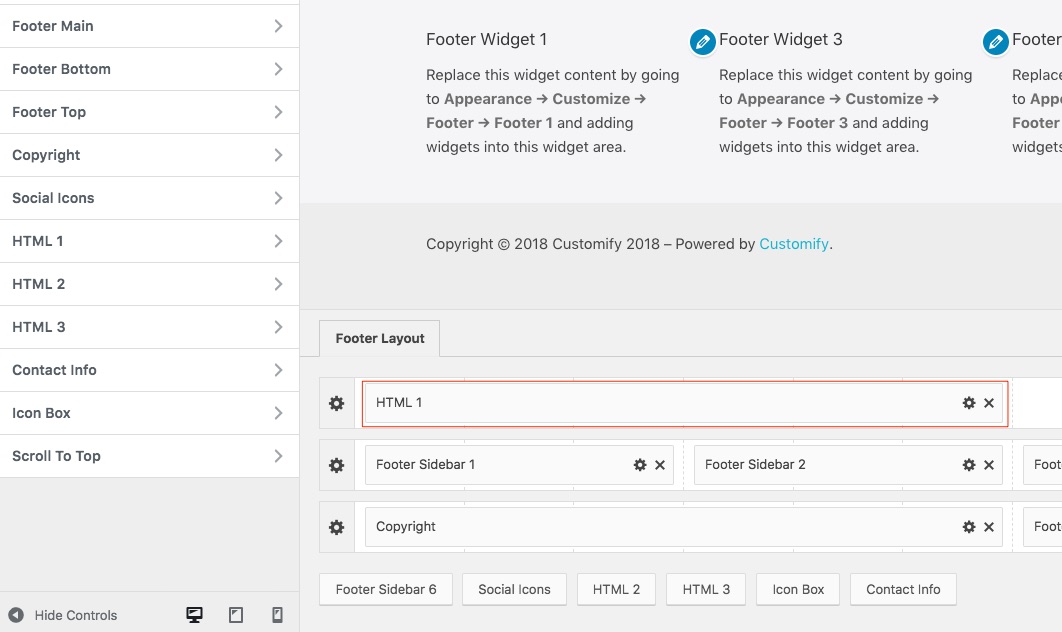The image size is (1062, 632).
Task: Edit Footer Widget 3 pencil icon
Action: (x=703, y=42)
